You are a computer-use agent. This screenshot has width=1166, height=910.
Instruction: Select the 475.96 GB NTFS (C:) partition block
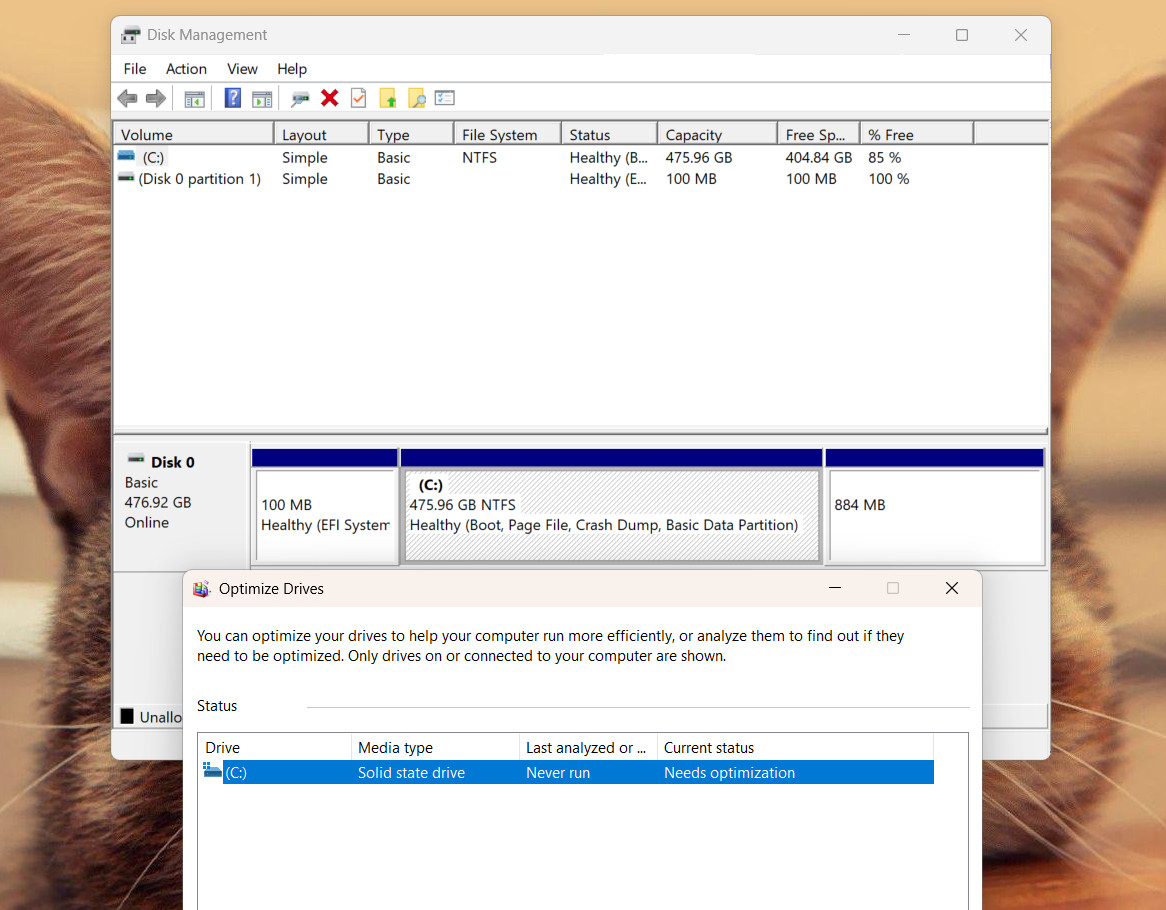tap(611, 514)
